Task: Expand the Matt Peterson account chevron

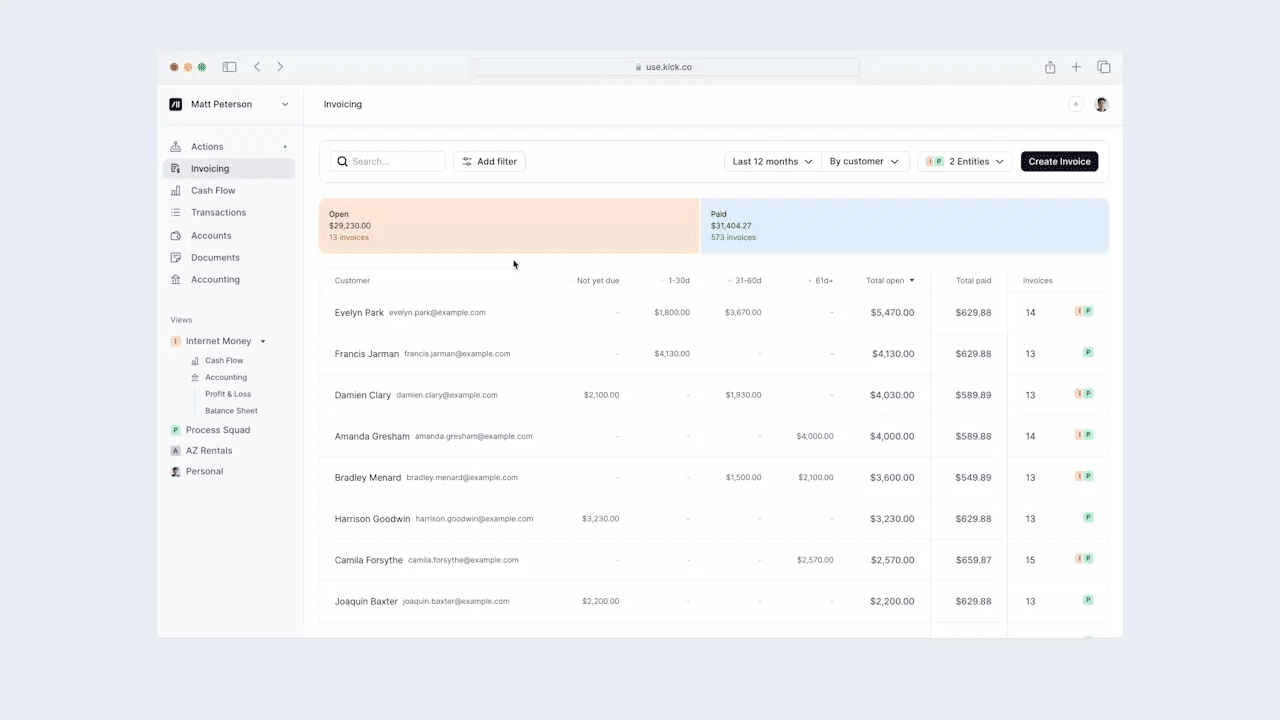Action: coord(286,104)
